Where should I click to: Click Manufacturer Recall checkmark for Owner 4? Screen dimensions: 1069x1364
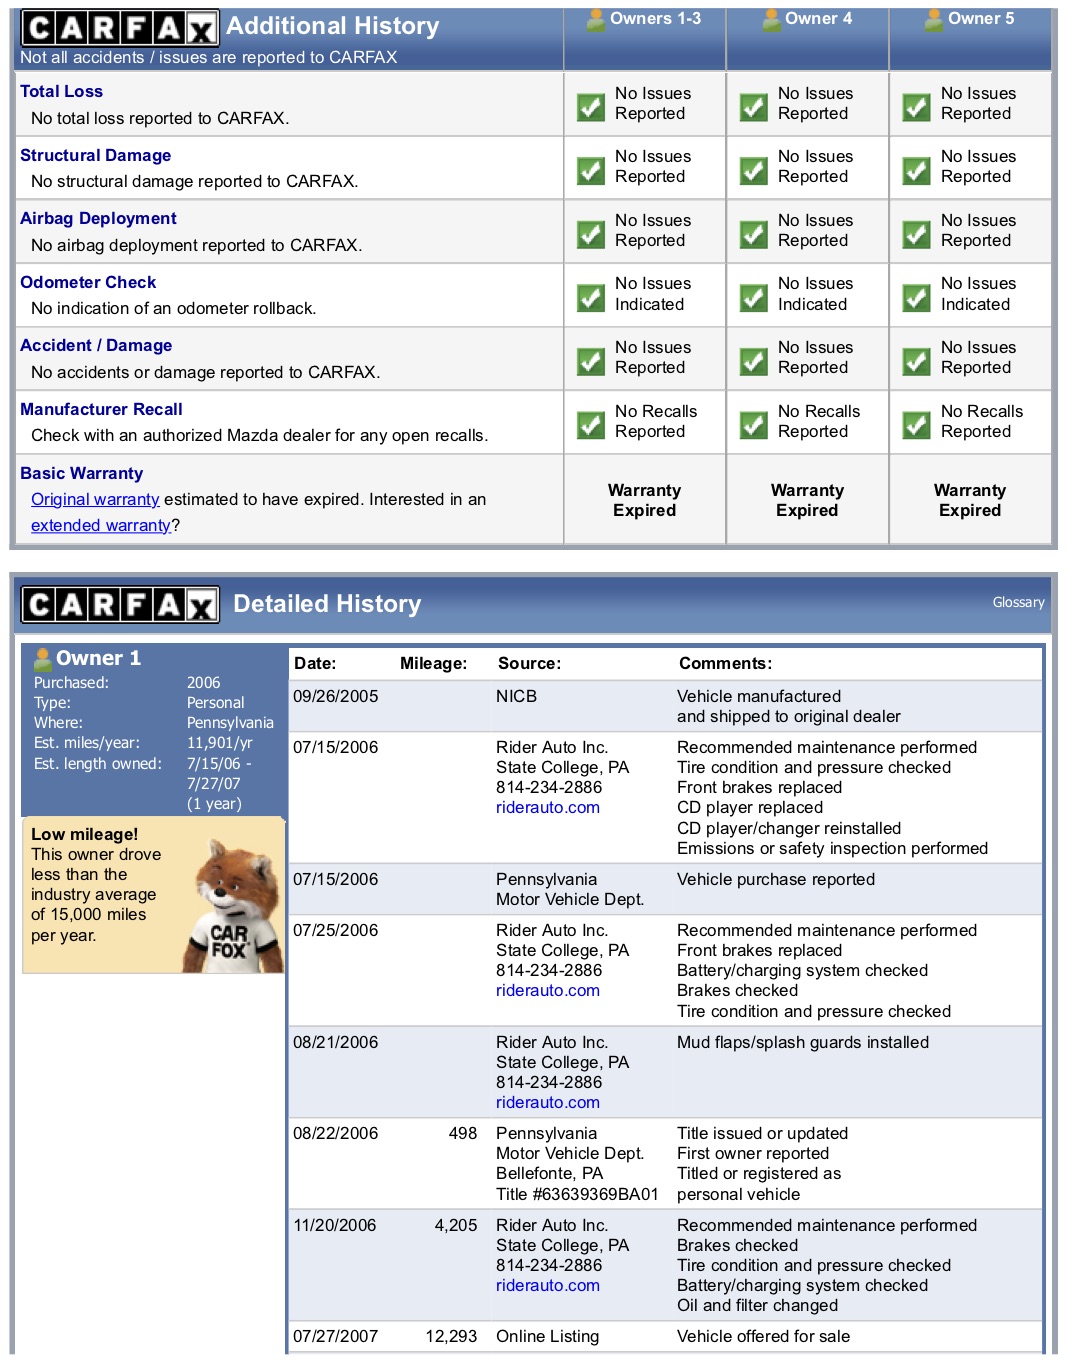[754, 425]
